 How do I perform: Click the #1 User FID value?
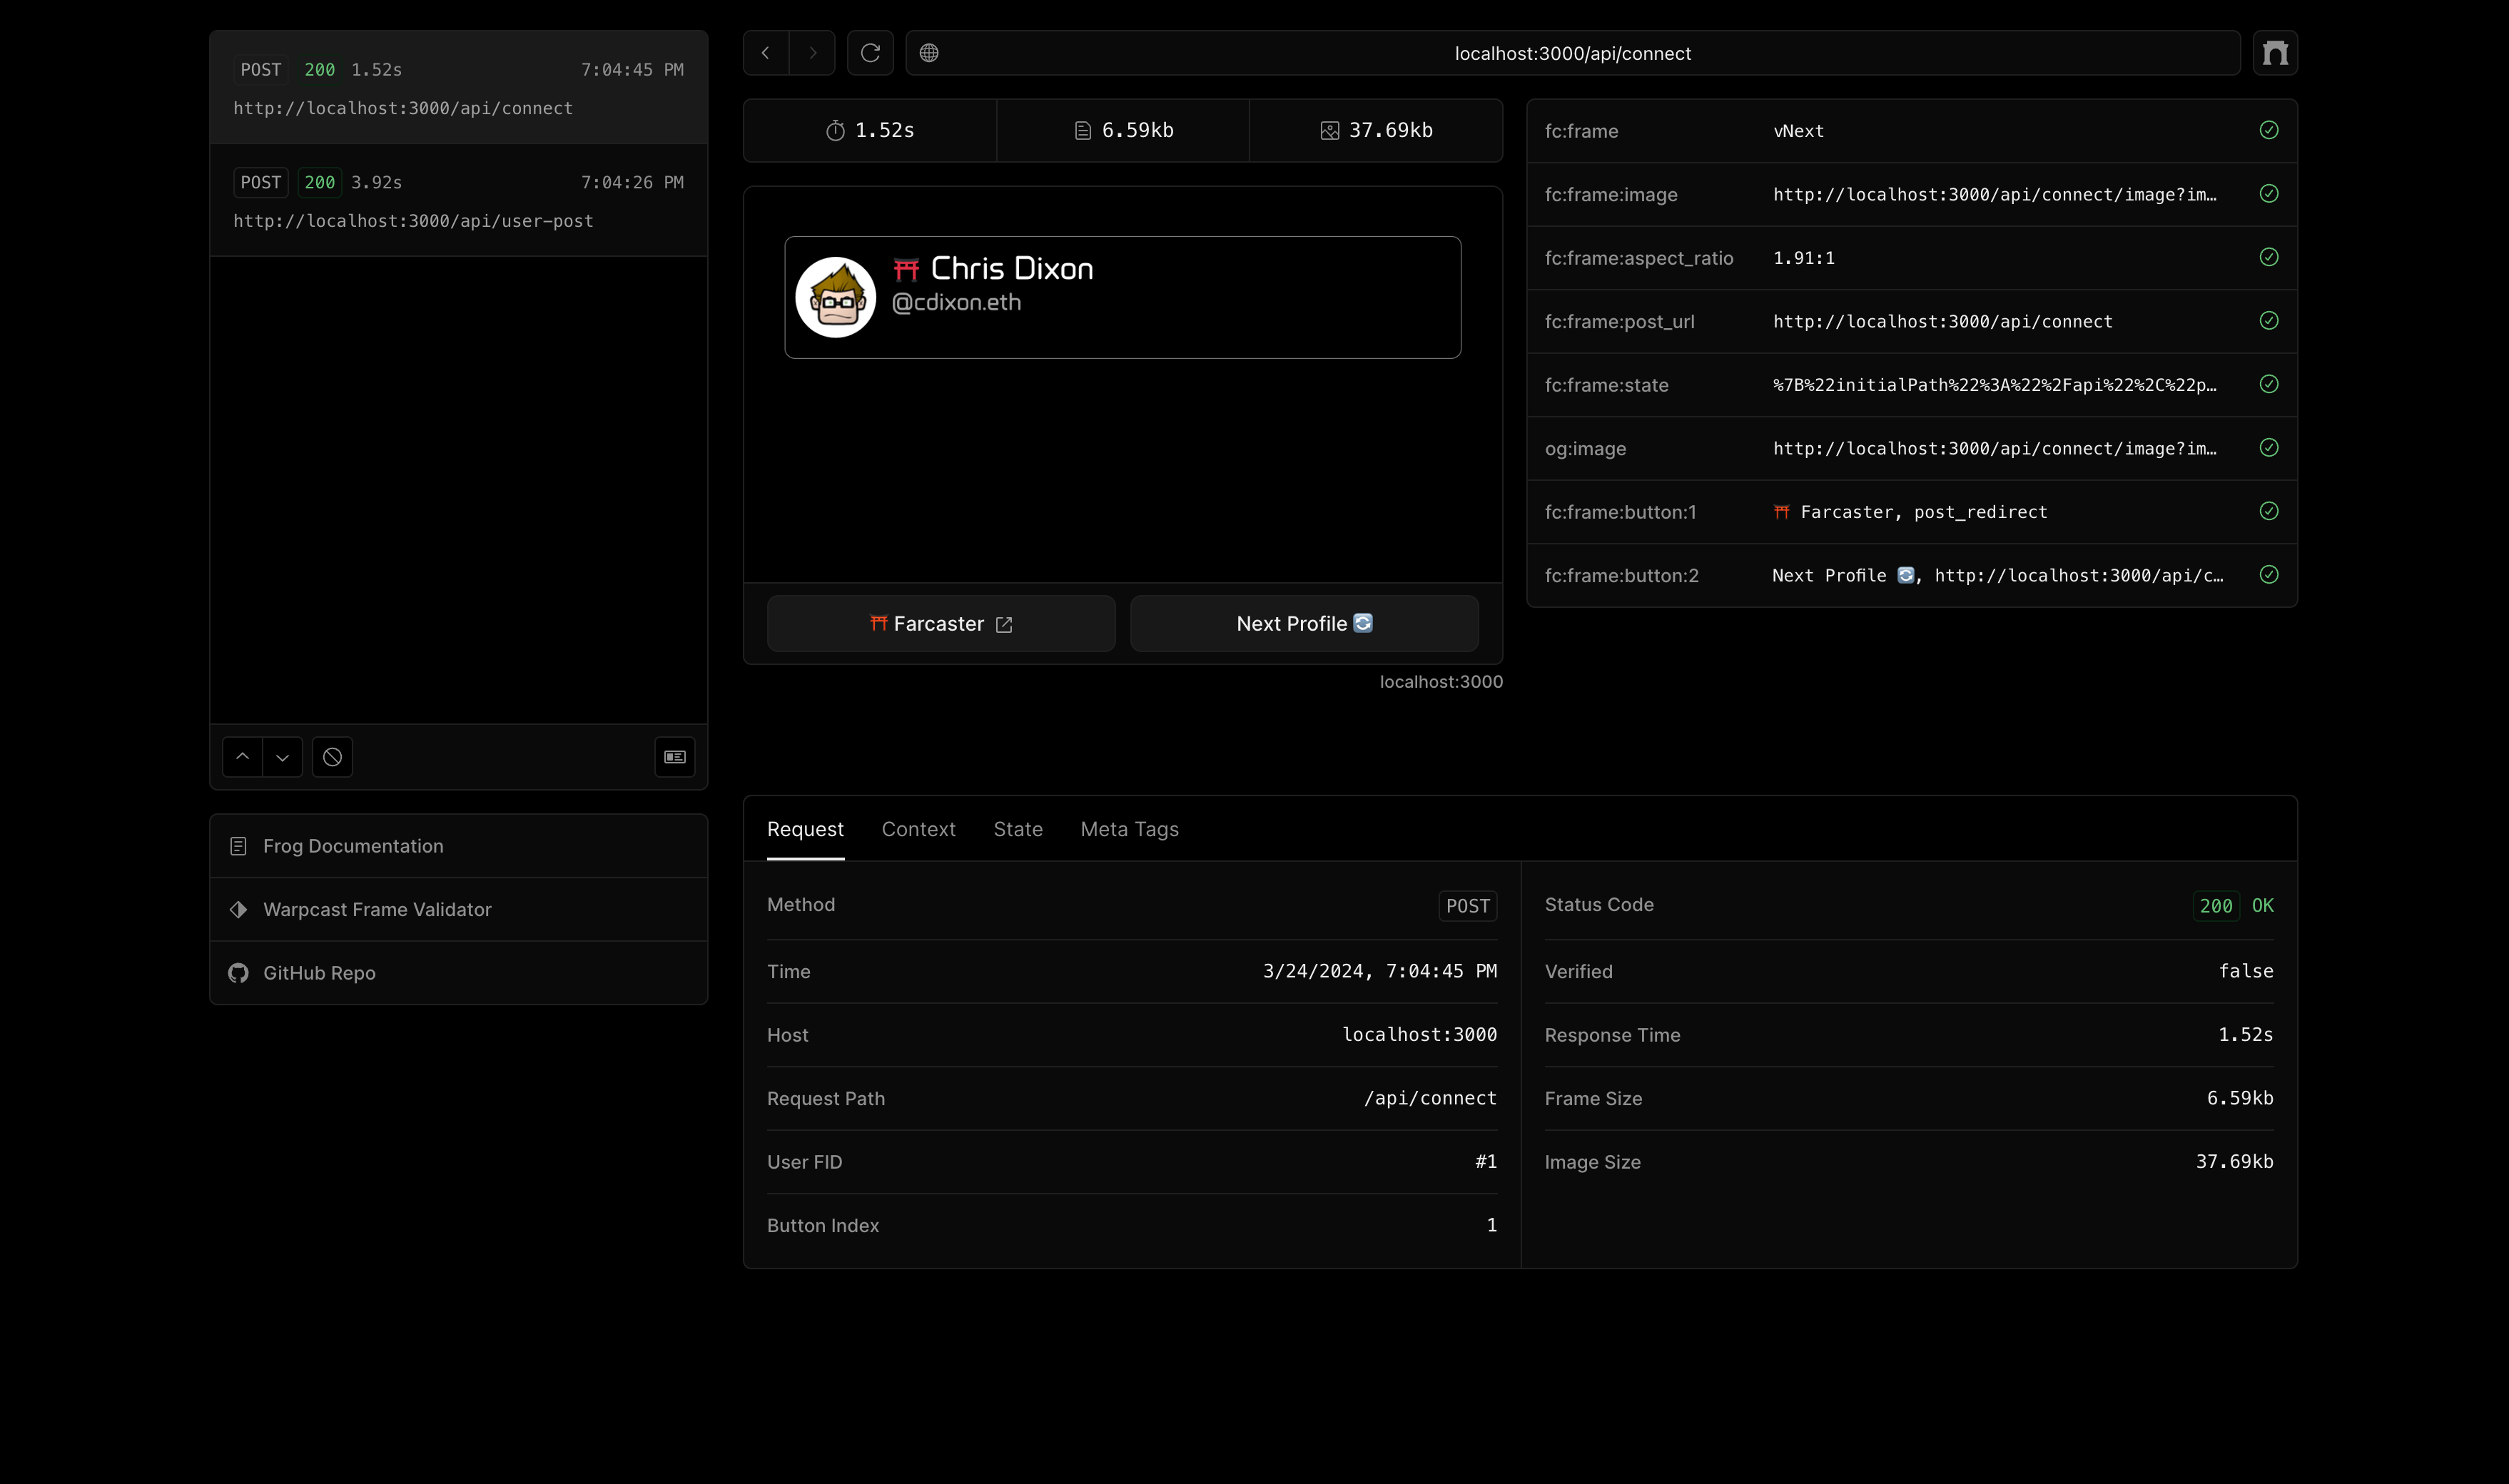click(1486, 1162)
